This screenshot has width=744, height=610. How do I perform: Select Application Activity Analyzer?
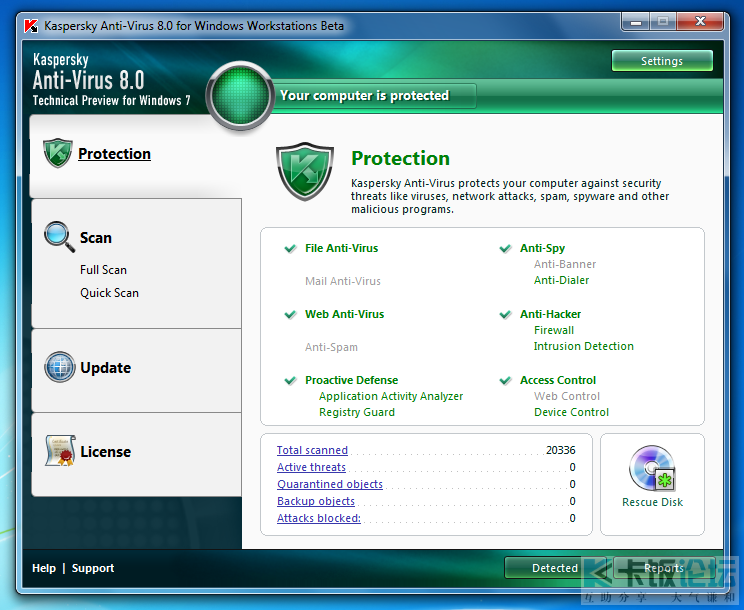(391, 396)
